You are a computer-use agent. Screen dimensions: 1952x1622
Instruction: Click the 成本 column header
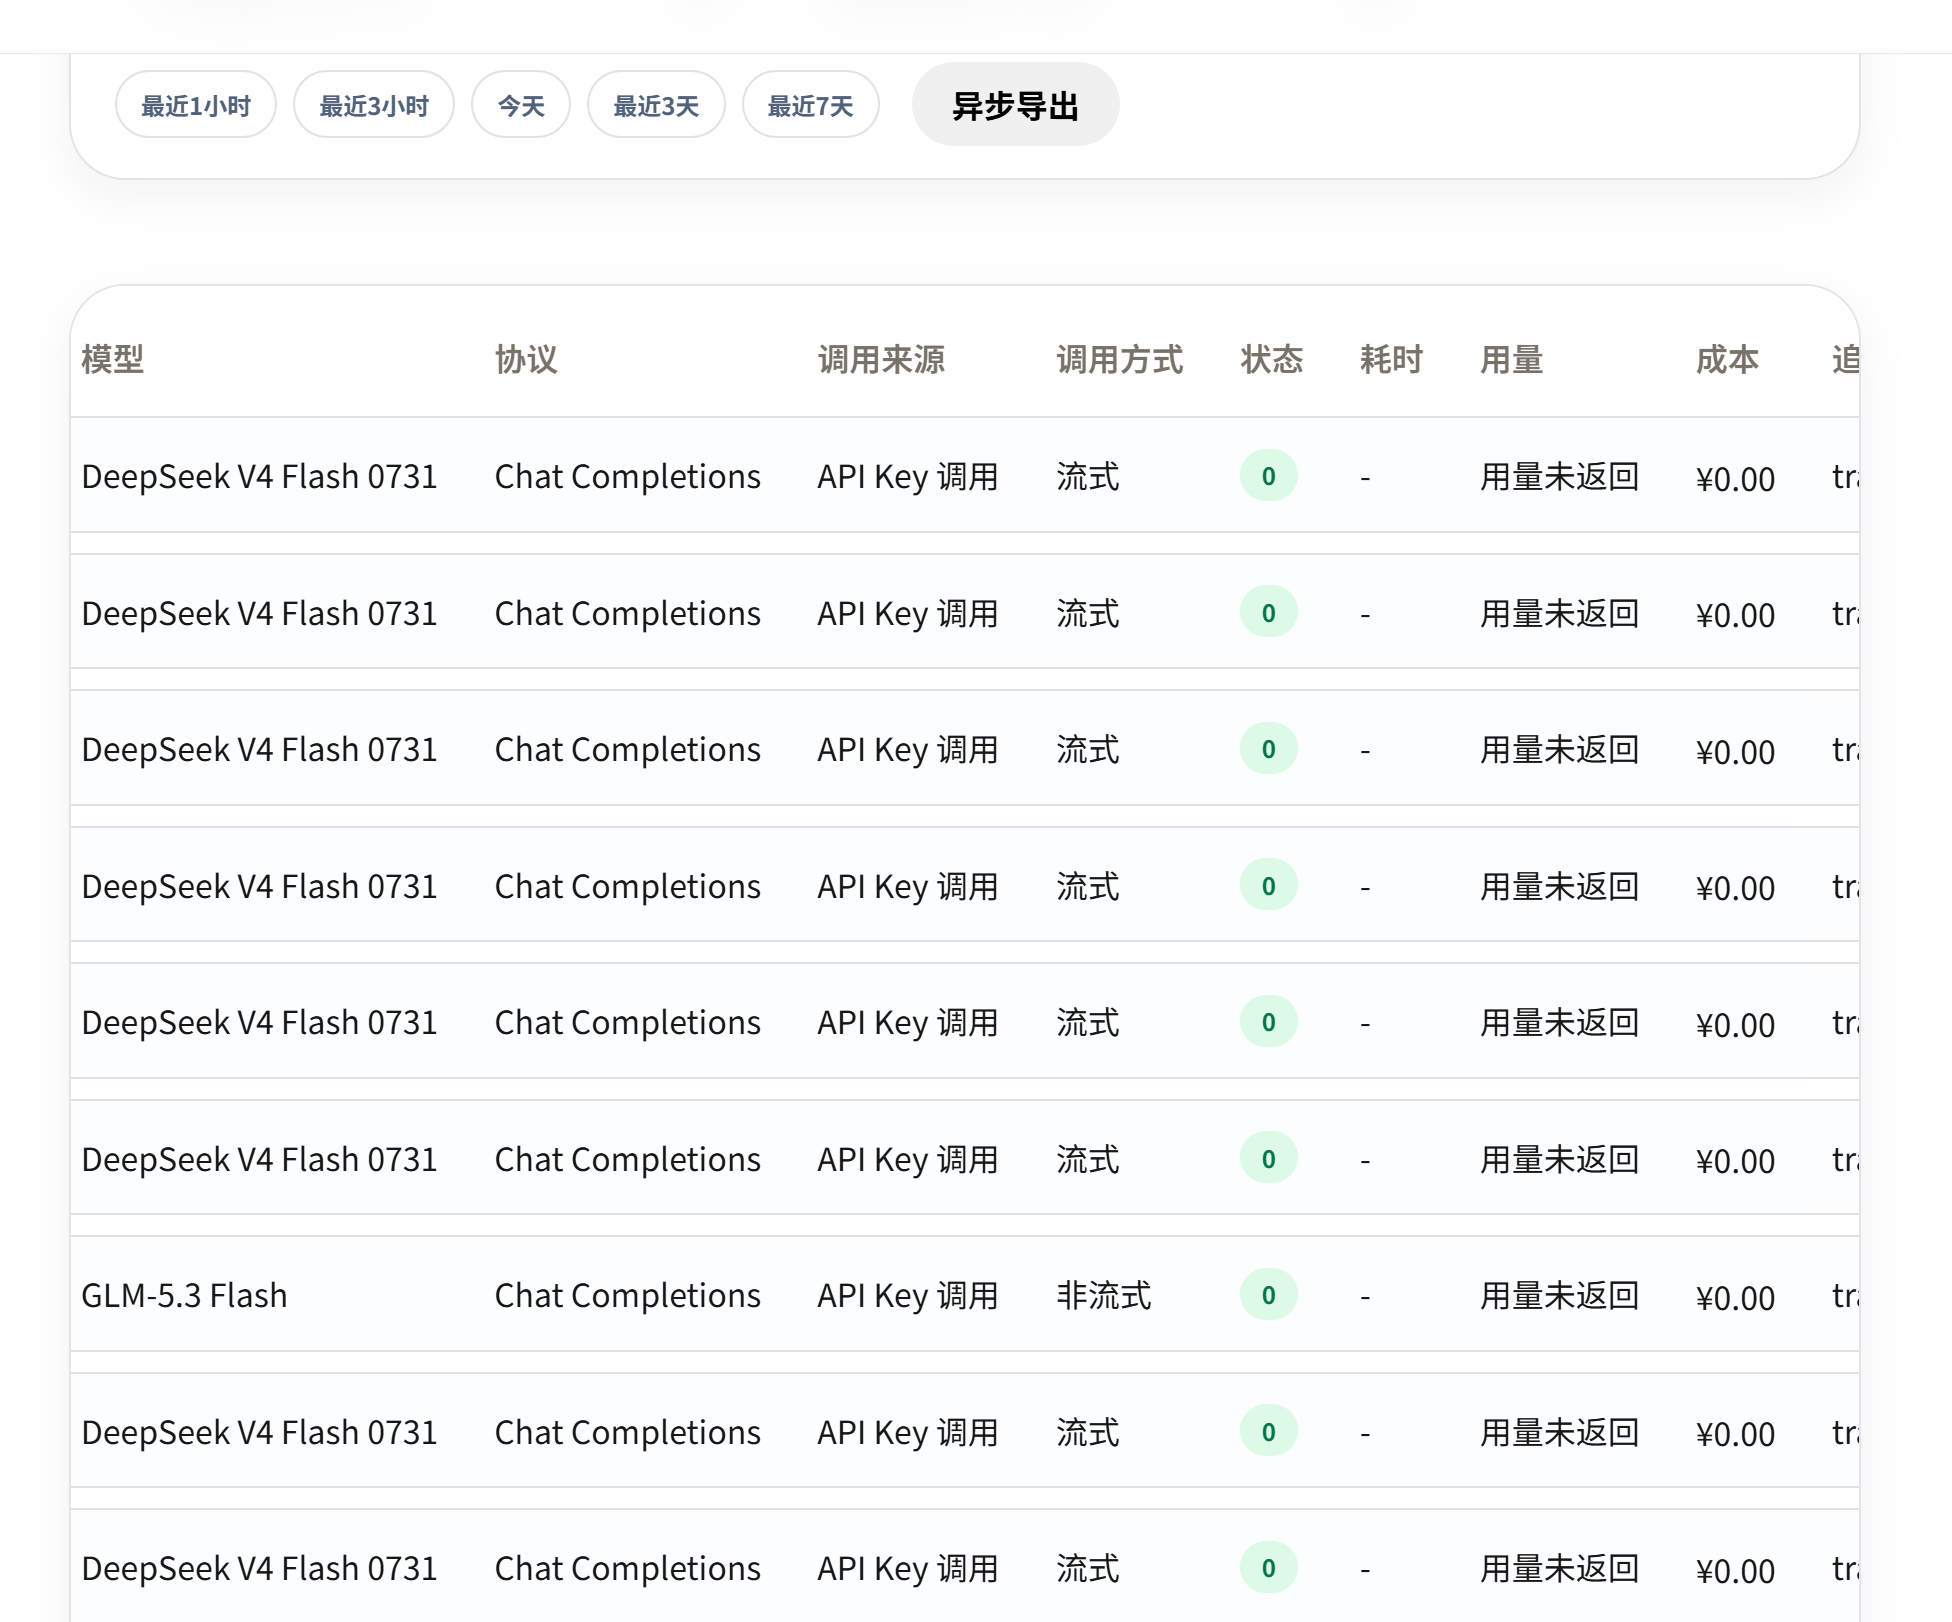pyautogui.click(x=1727, y=359)
